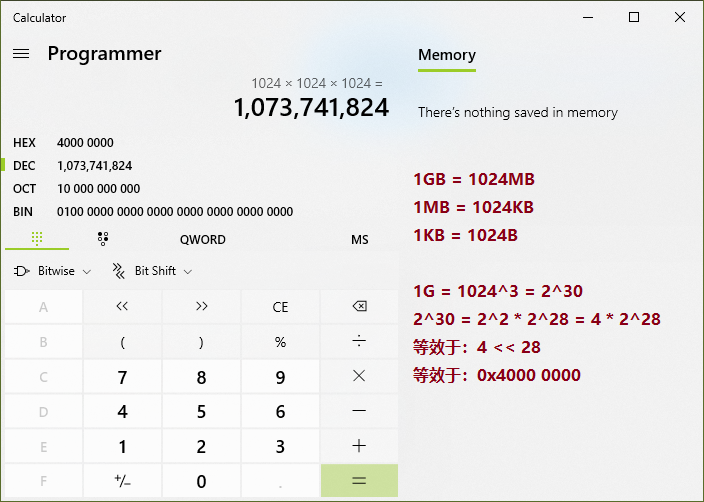Click digit 6 key
Viewport: 704px width, 502px height.
point(280,411)
